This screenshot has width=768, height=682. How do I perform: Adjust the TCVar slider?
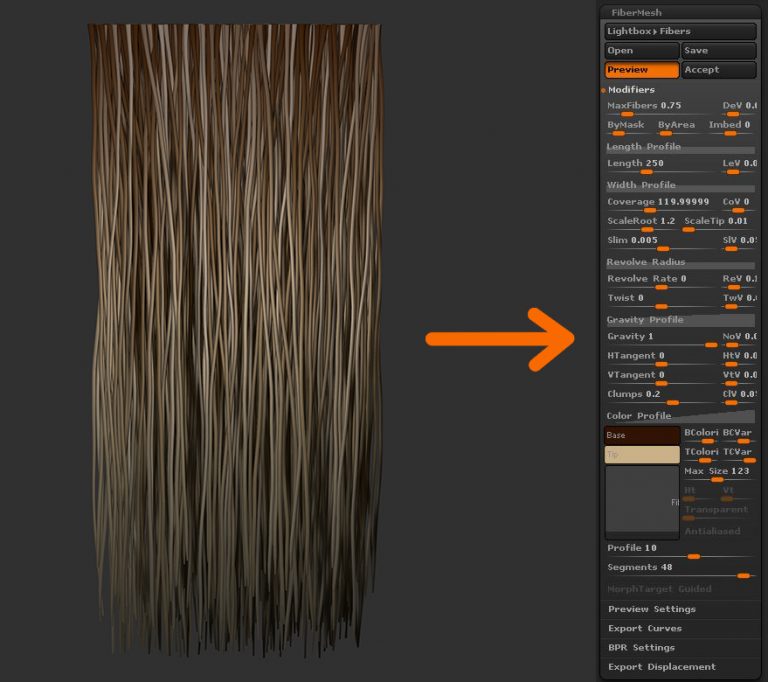click(738, 455)
